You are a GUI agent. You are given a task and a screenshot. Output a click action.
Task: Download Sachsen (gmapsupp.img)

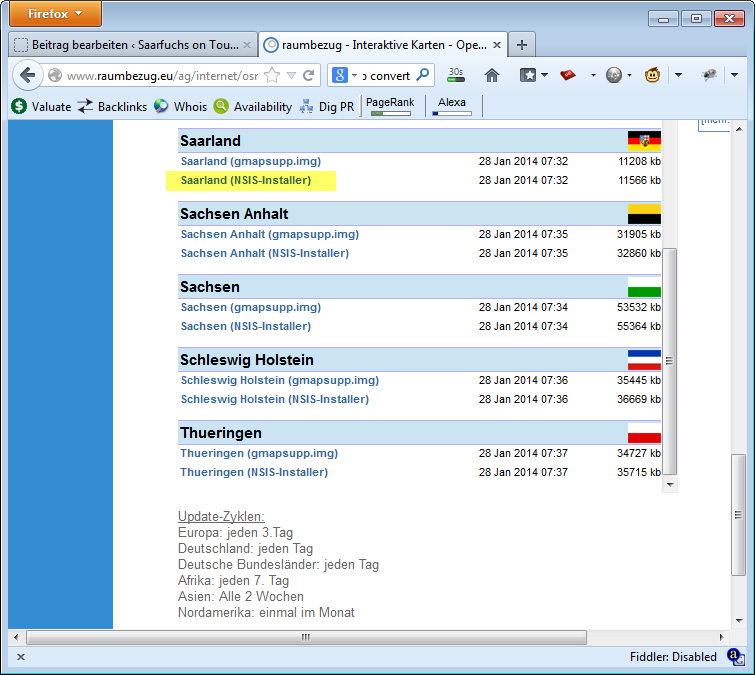[x=251, y=307]
